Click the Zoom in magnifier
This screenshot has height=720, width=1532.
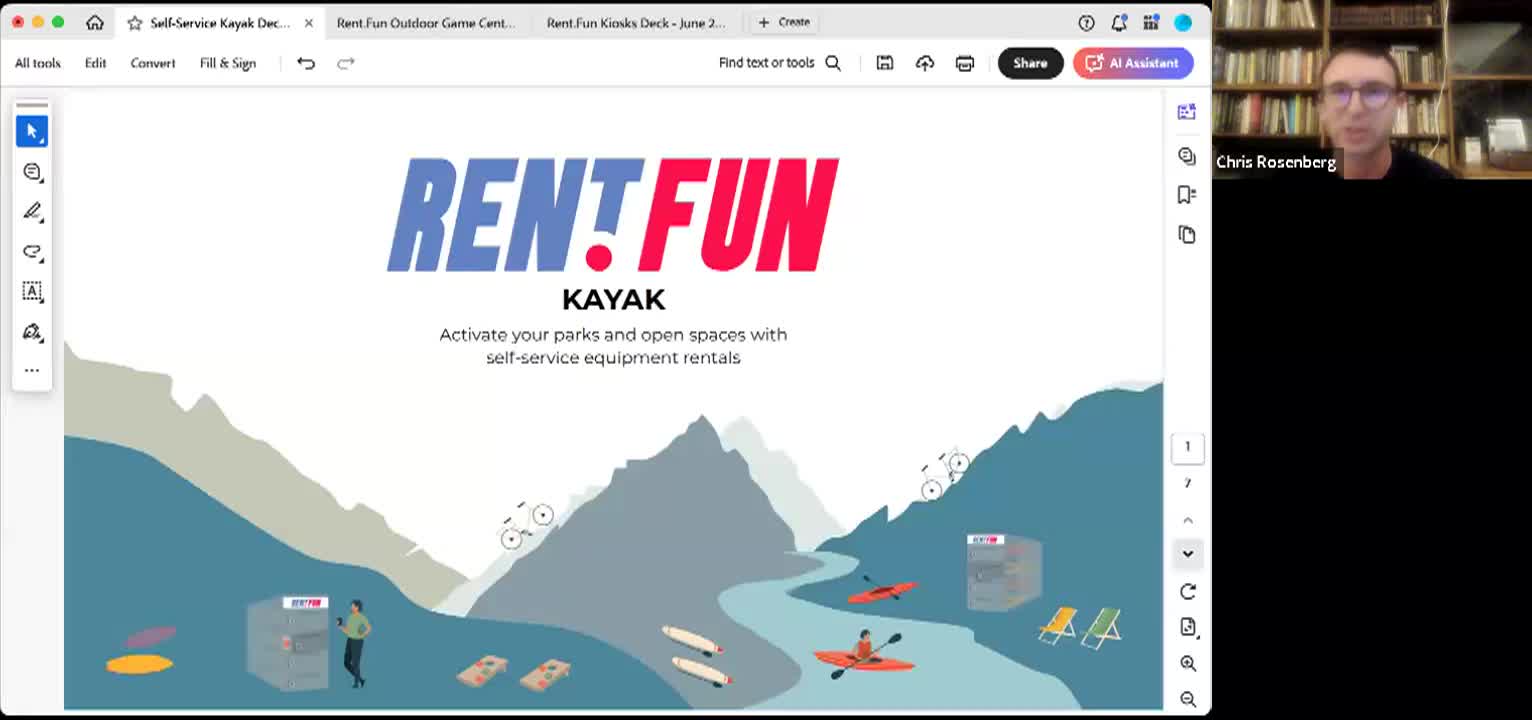1188,663
